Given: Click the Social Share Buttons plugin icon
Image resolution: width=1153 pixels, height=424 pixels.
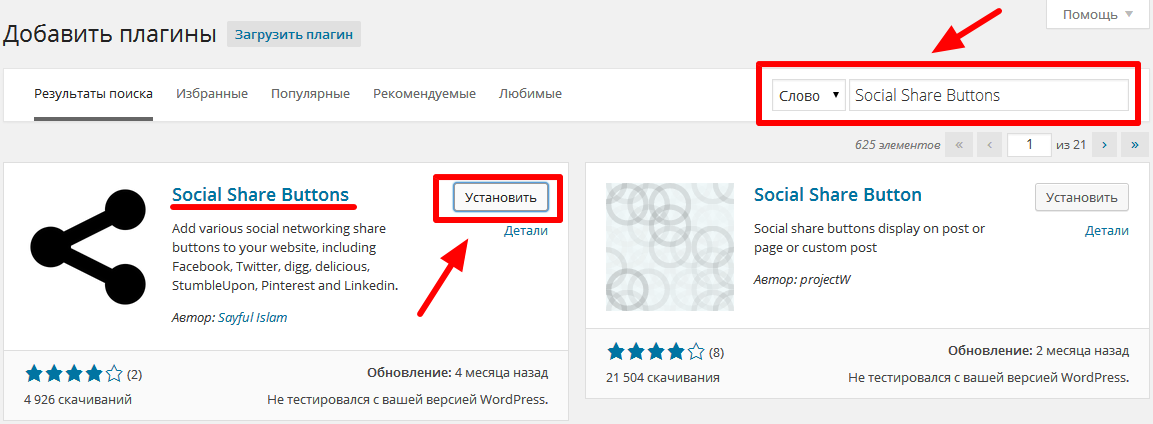Looking at the screenshot, I should pos(88,245).
